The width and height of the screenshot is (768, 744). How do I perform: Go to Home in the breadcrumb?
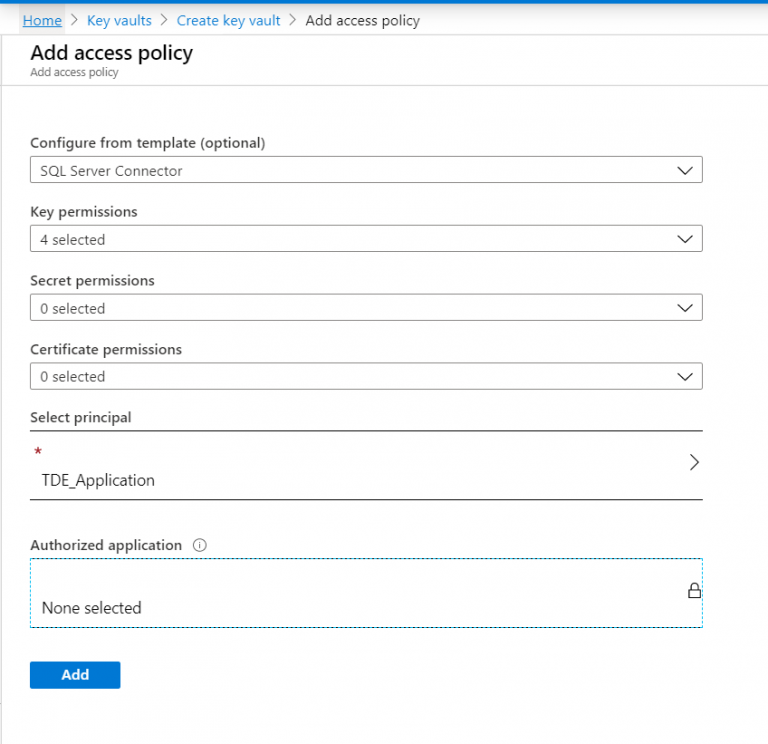click(42, 20)
